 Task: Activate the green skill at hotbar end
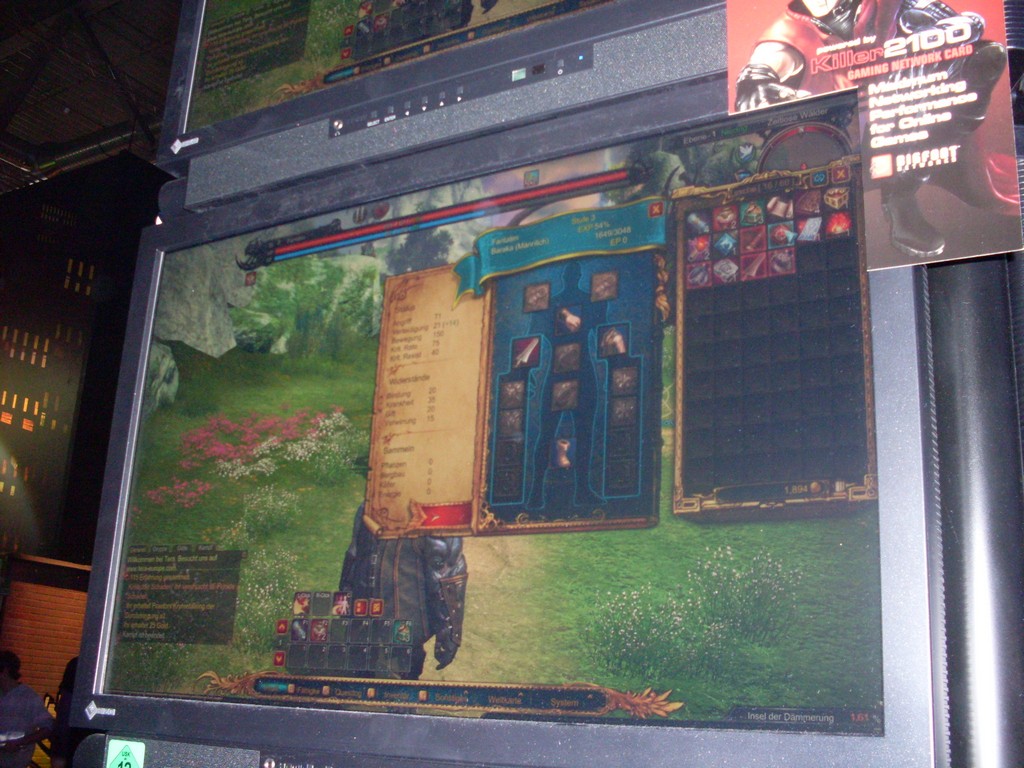click(x=401, y=632)
